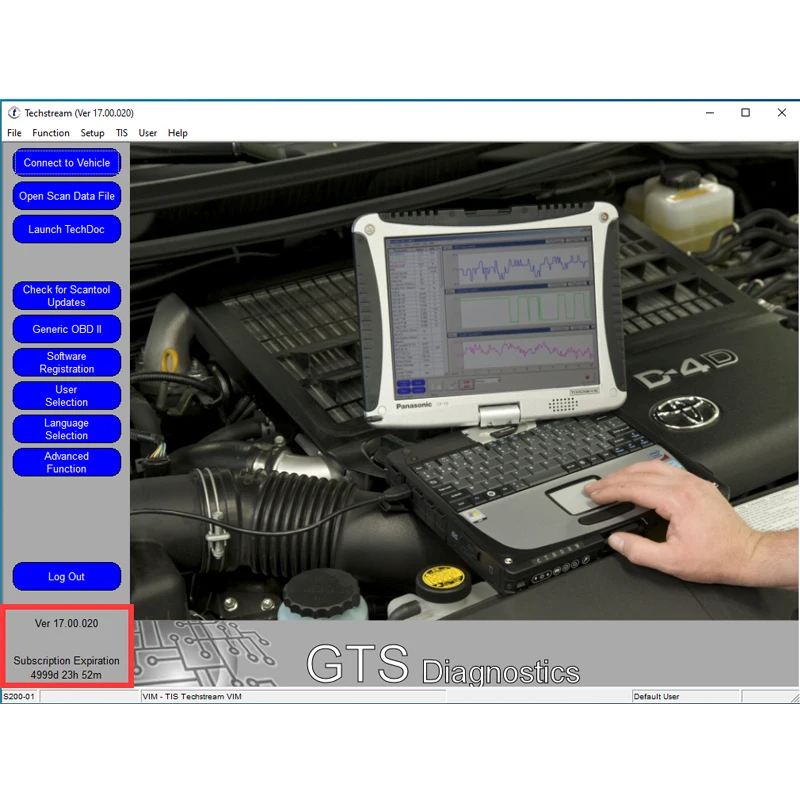Click the window resize grip corner
Image resolution: width=800 pixels, height=800 pixels.
point(795,697)
